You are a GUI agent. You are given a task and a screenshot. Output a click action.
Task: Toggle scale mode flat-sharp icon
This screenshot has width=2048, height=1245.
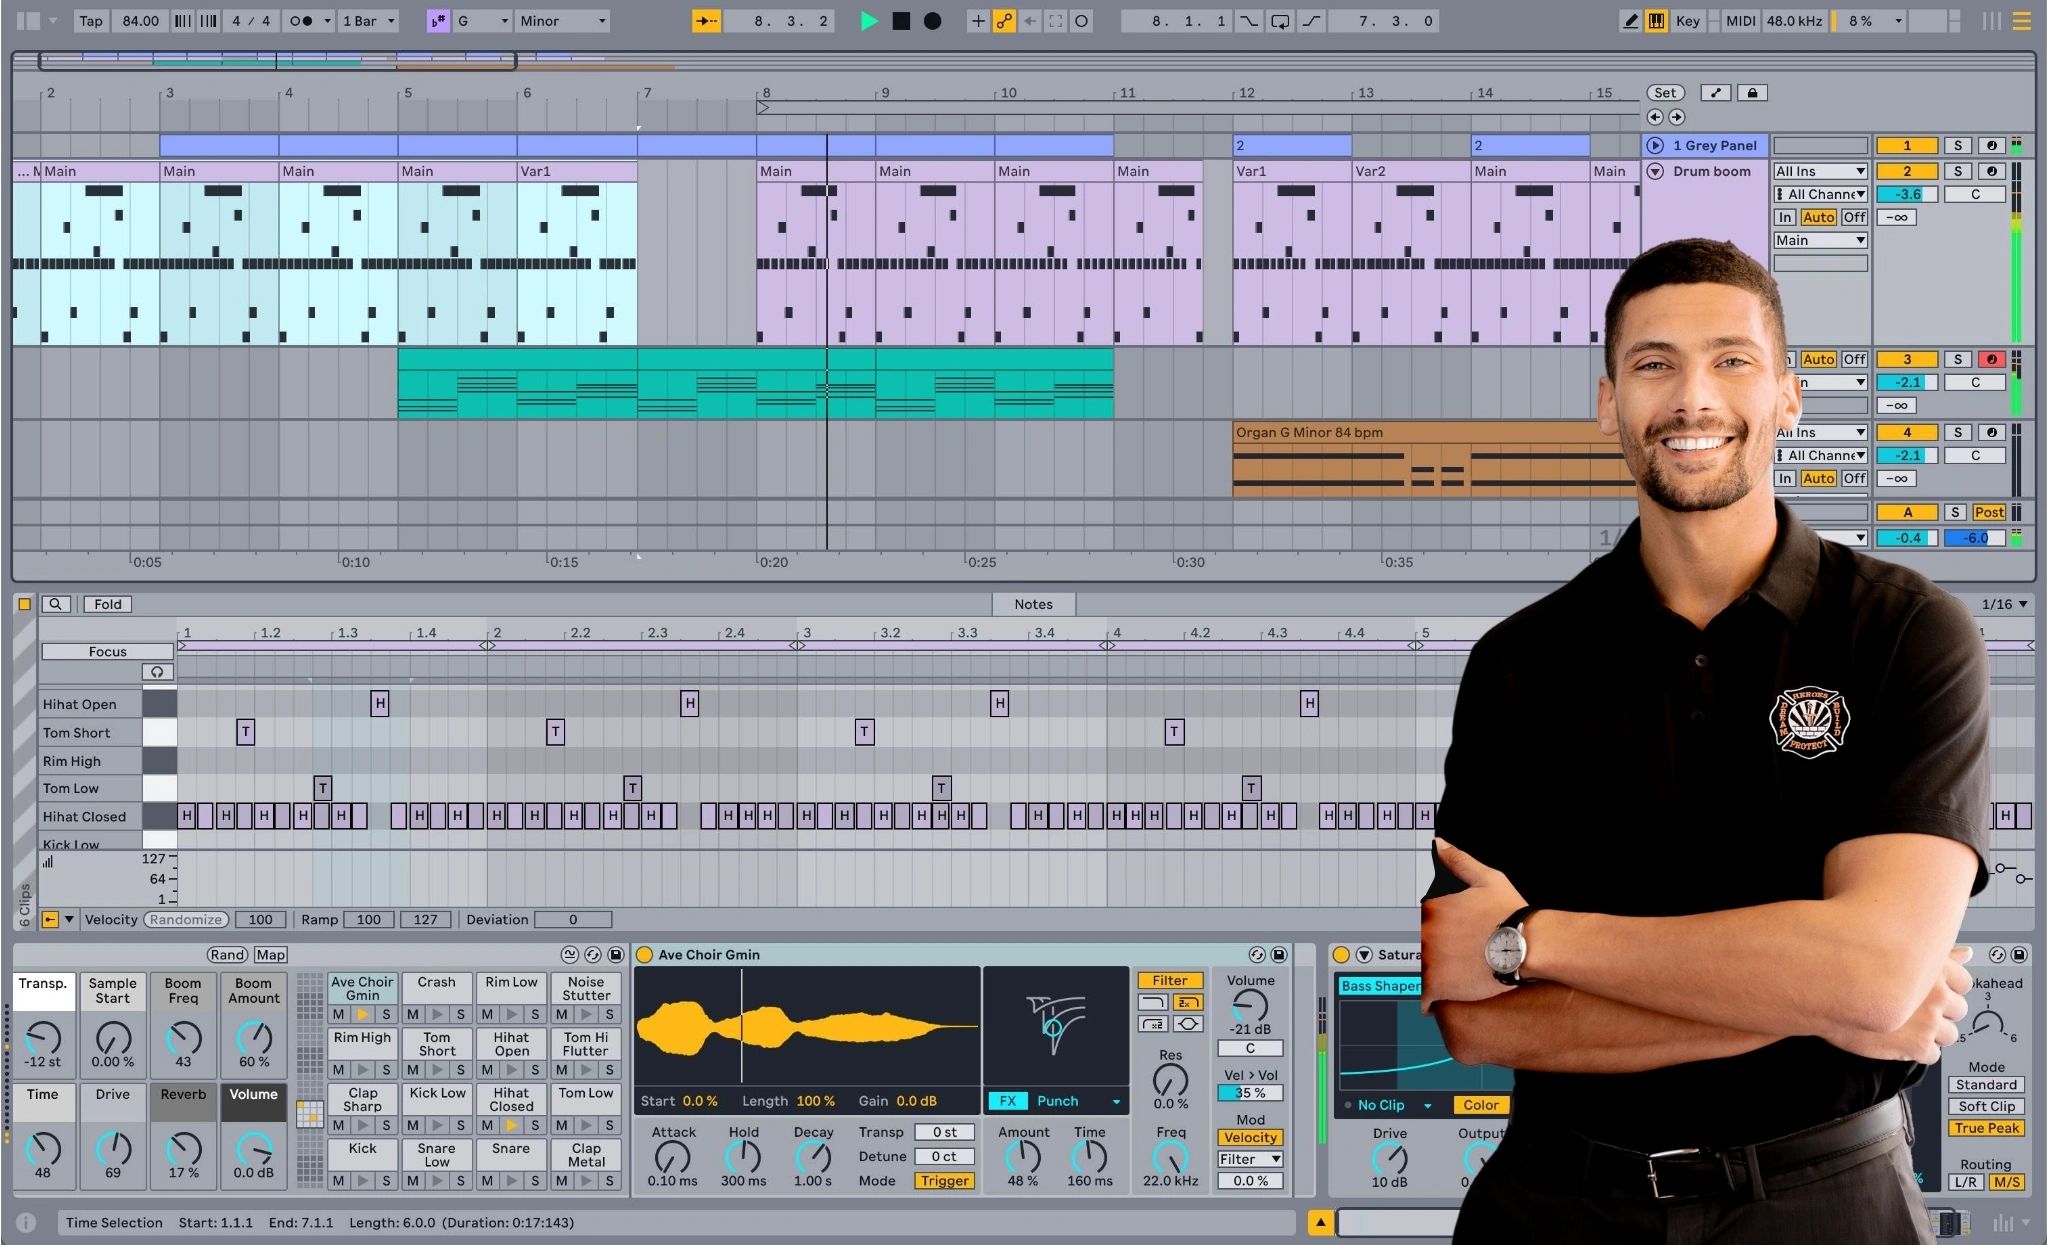438,21
